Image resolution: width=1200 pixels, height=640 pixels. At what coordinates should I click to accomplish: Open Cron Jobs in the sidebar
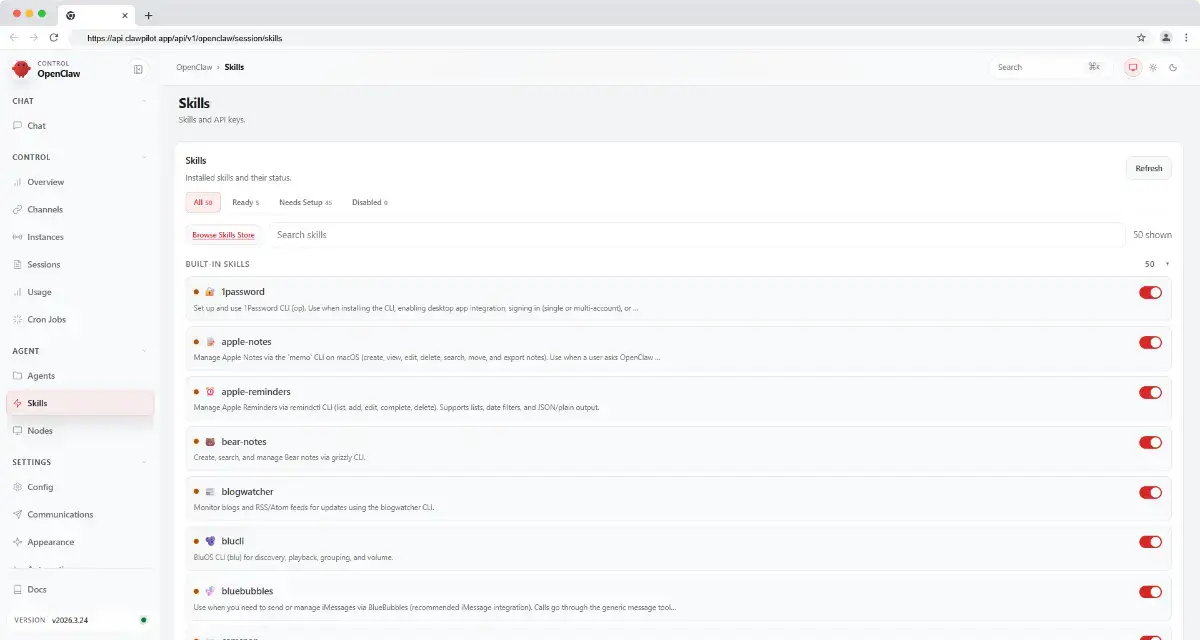pyautogui.click(x=80, y=320)
